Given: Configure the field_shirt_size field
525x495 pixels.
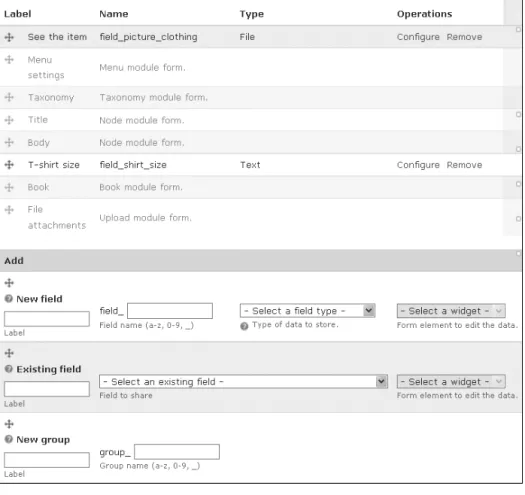Looking at the screenshot, I should tap(418, 165).
